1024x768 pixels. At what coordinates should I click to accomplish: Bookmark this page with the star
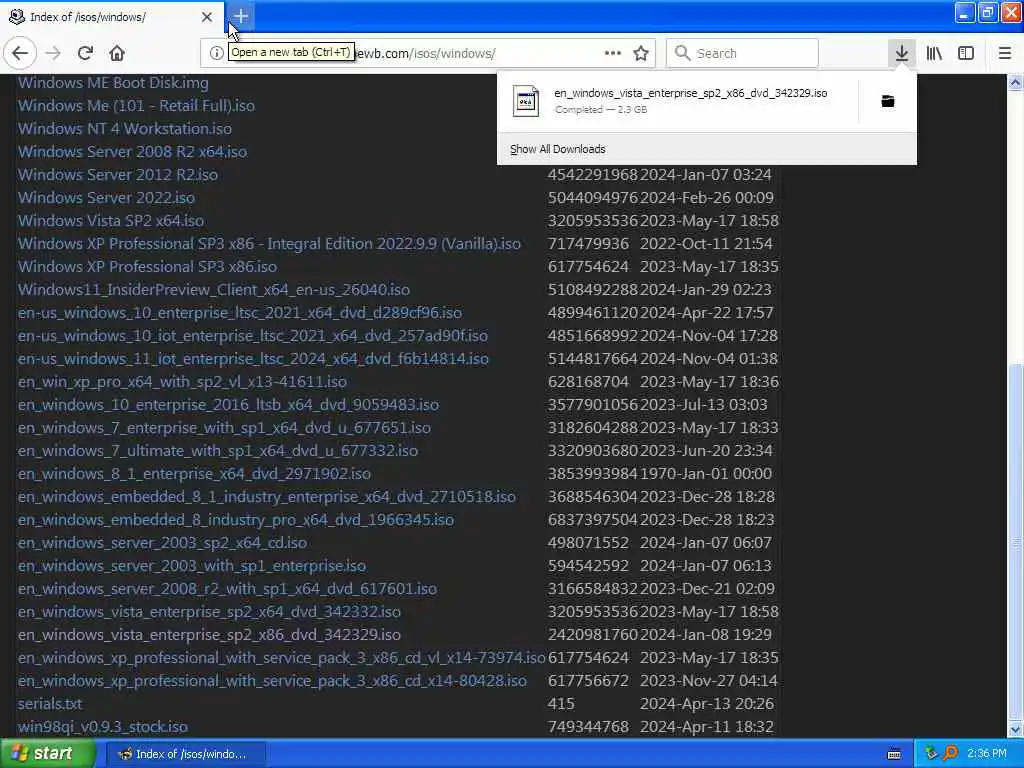pyautogui.click(x=641, y=53)
